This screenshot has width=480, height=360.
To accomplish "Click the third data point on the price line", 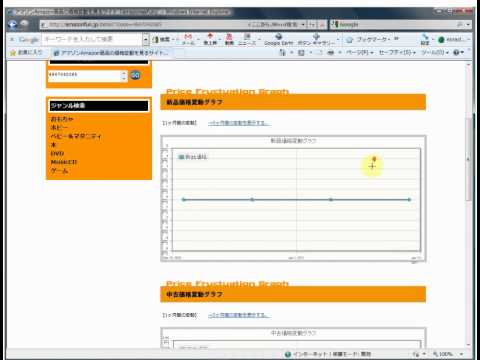I will [331, 200].
